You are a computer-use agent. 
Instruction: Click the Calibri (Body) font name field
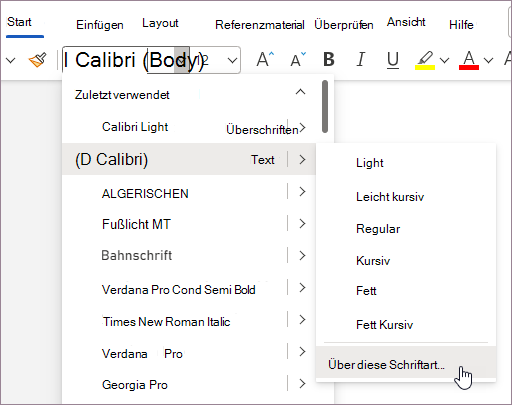click(126, 60)
